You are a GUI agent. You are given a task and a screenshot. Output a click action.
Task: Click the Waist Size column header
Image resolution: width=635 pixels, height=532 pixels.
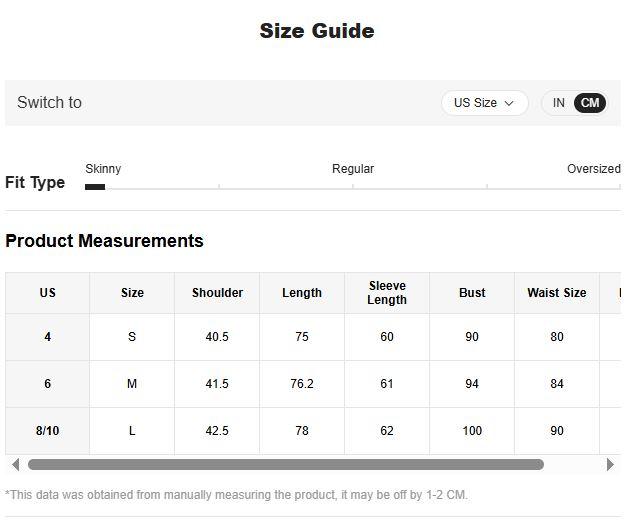pos(557,293)
